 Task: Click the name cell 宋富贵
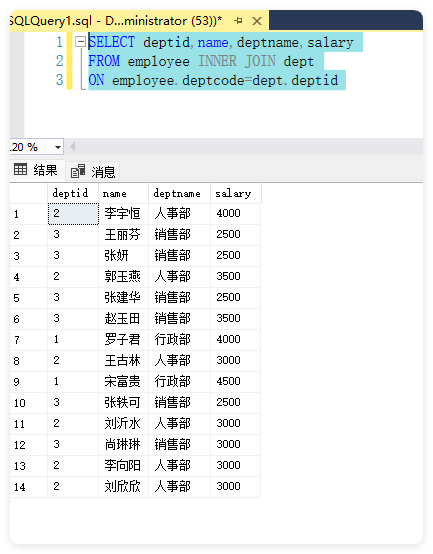(124, 382)
